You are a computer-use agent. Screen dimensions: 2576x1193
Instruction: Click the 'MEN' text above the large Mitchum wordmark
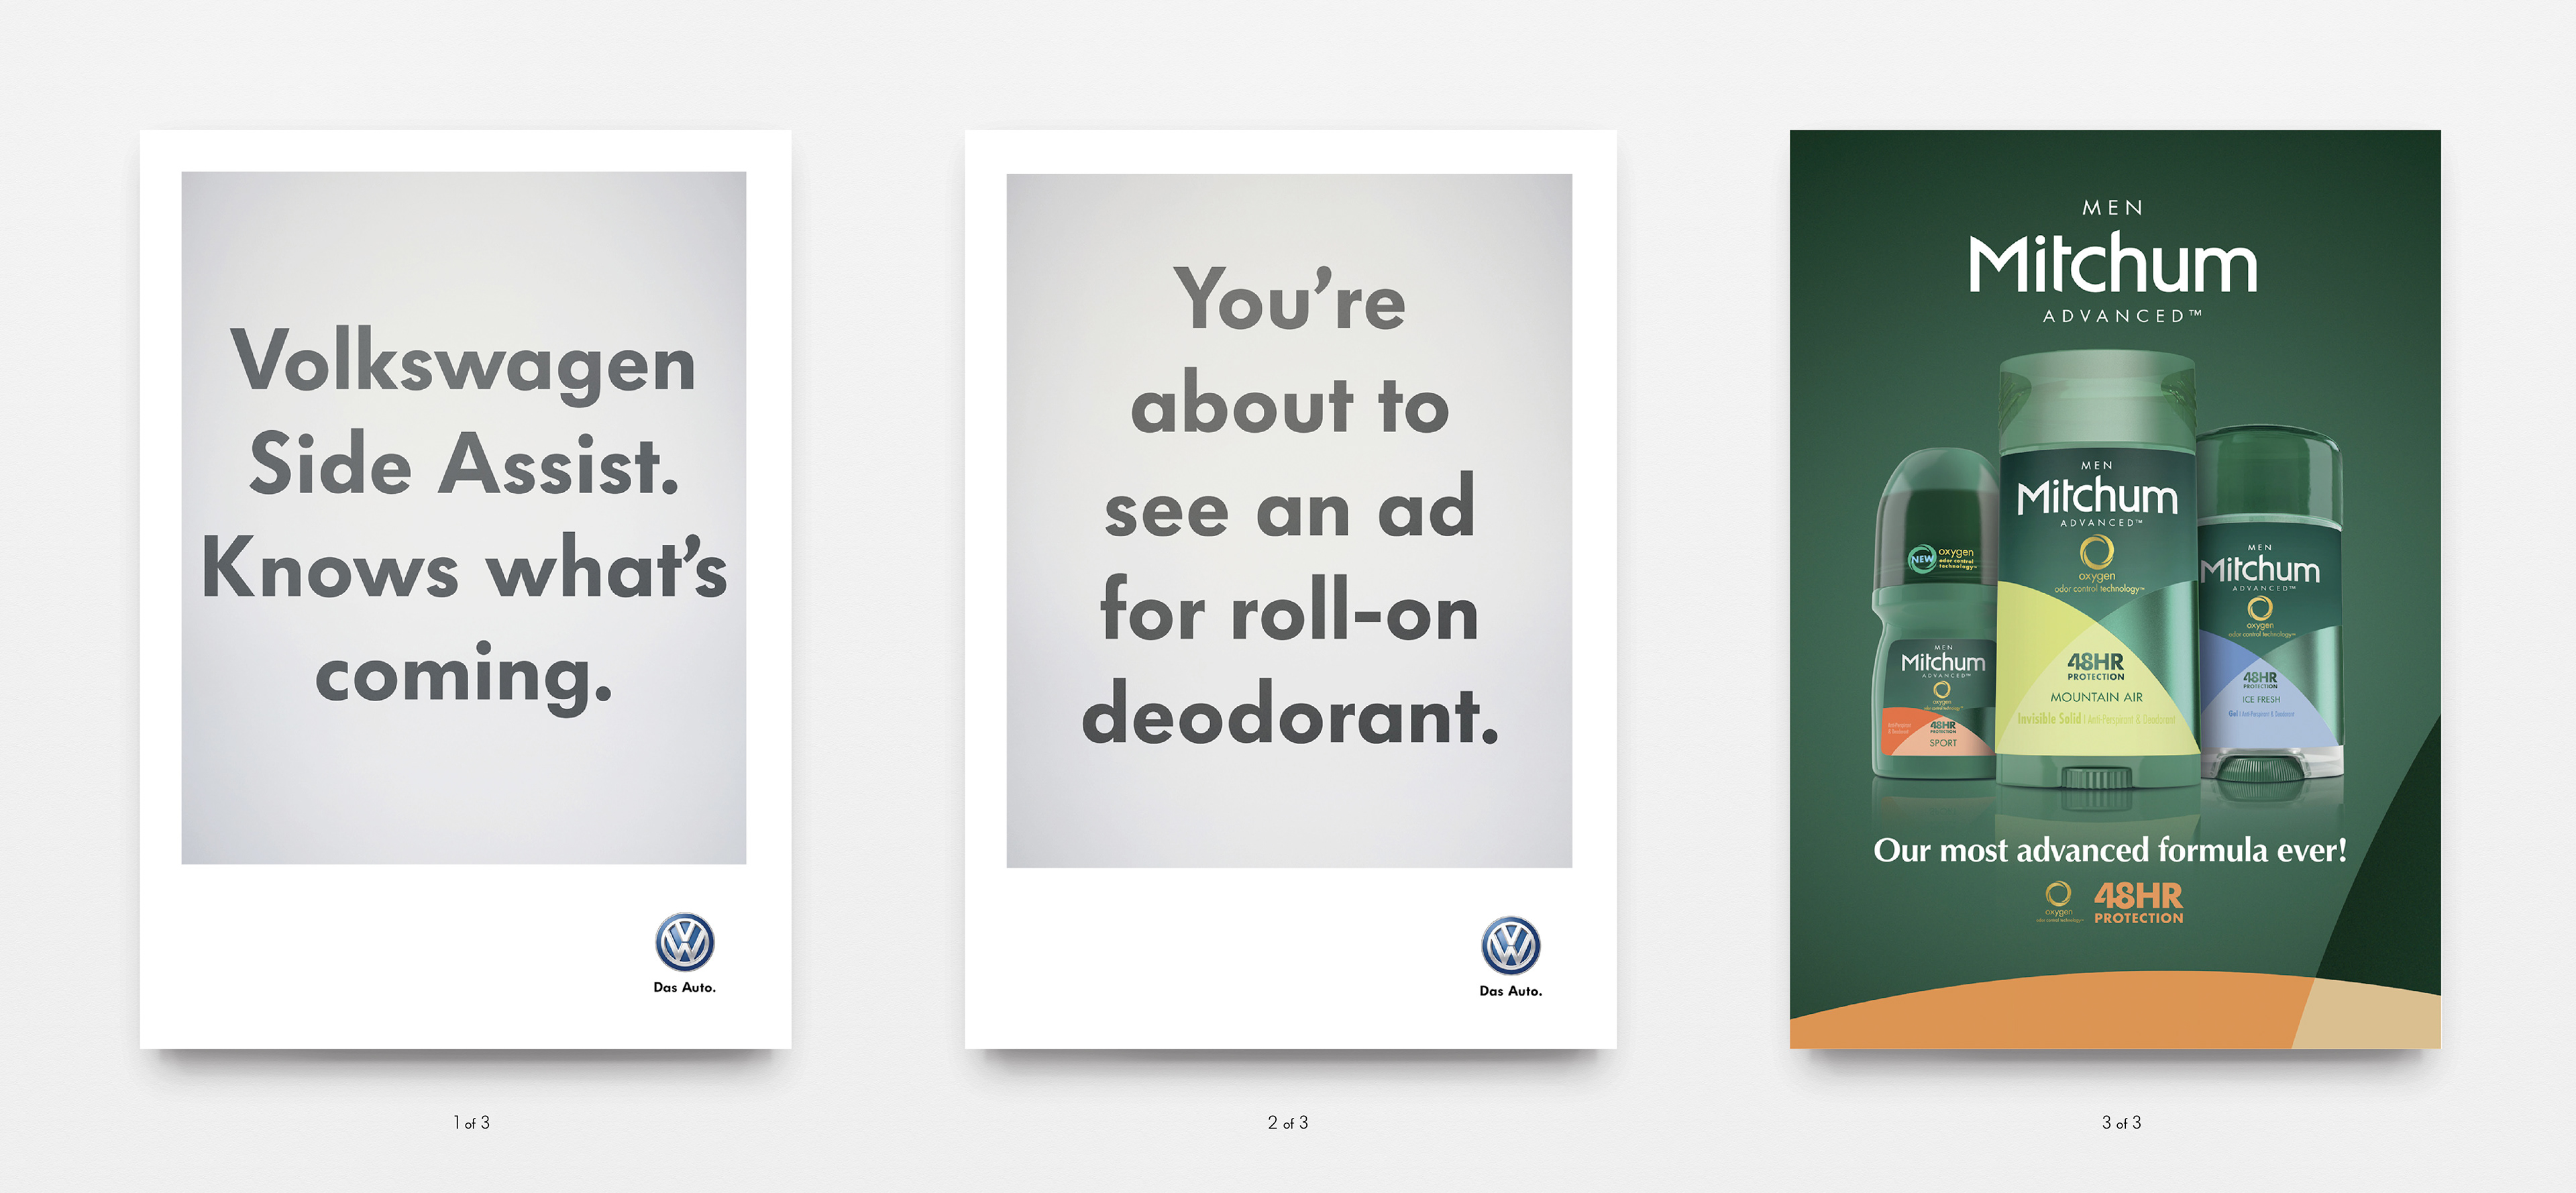click(2112, 208)
